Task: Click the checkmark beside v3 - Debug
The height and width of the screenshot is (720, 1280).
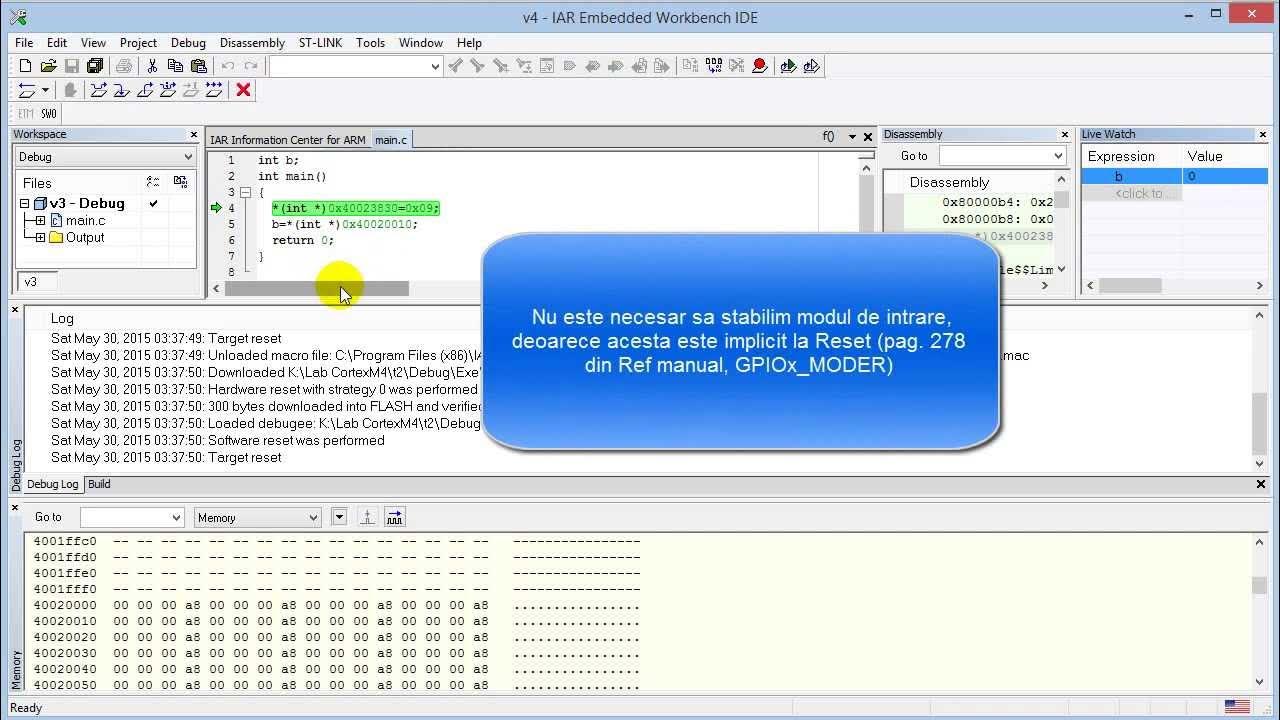Action: point(153,203)
